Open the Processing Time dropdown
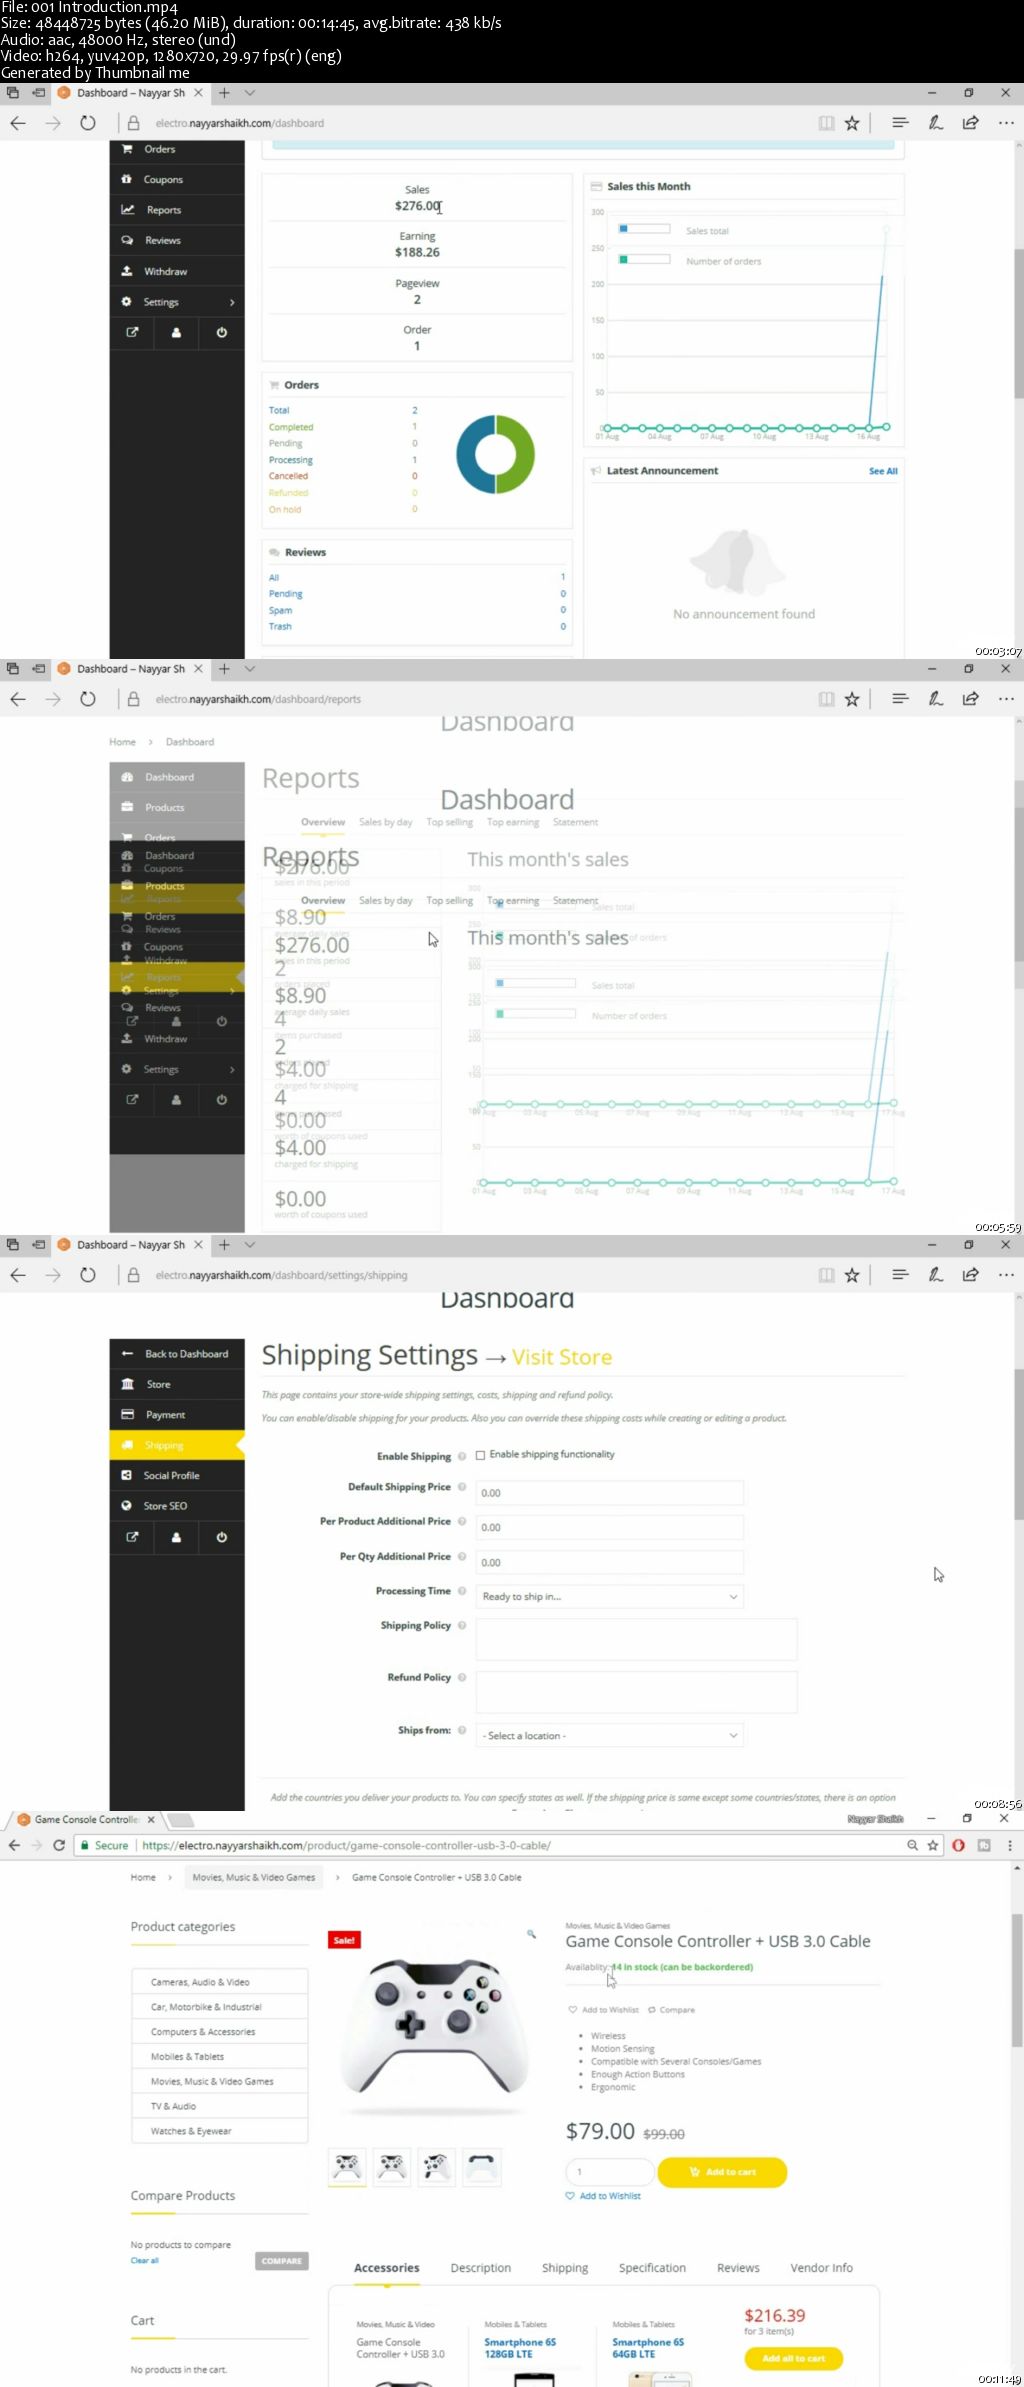 click(610, 1596)
